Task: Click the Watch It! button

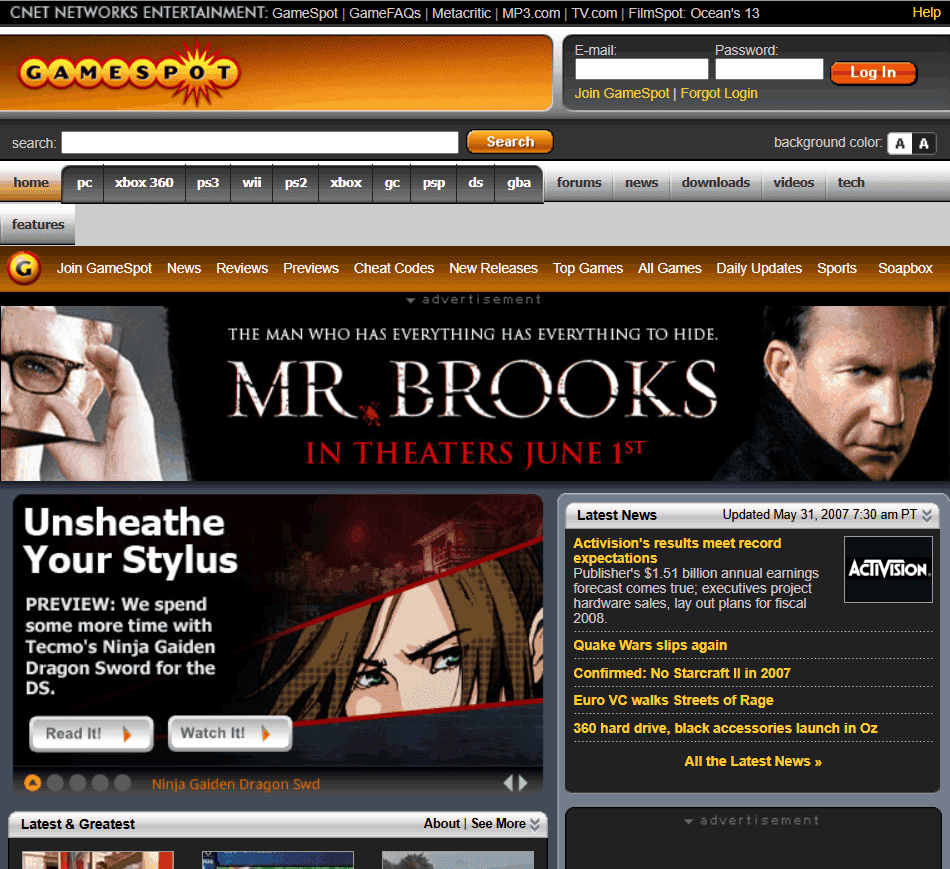Action: tap(229, 733)
